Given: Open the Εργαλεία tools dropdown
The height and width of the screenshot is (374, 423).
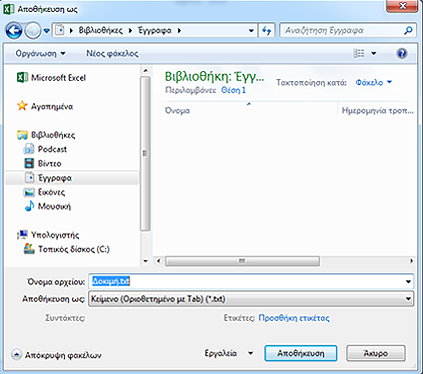Looking at the screenshot, I should 229,353.
